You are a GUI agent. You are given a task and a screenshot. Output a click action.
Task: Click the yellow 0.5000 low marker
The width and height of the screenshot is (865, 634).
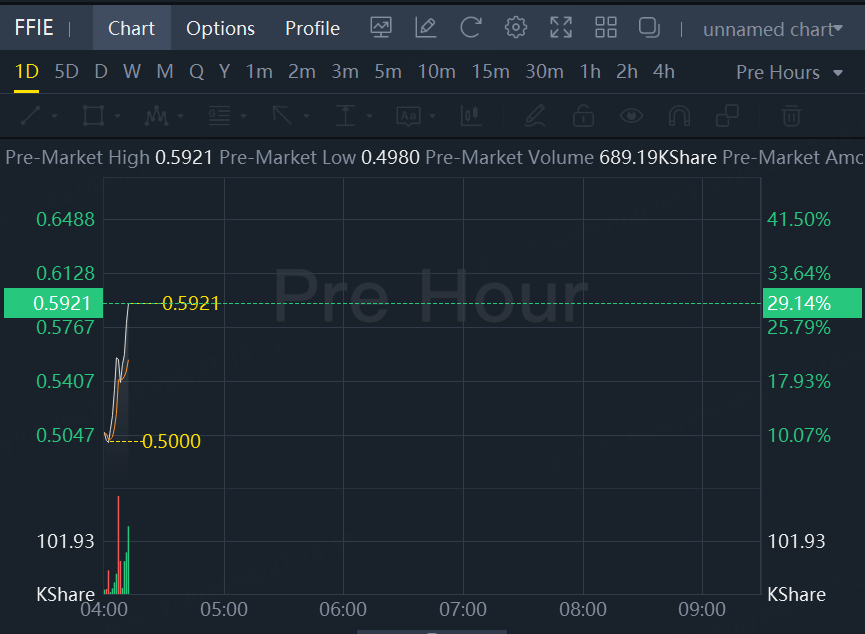click(171, 441)
